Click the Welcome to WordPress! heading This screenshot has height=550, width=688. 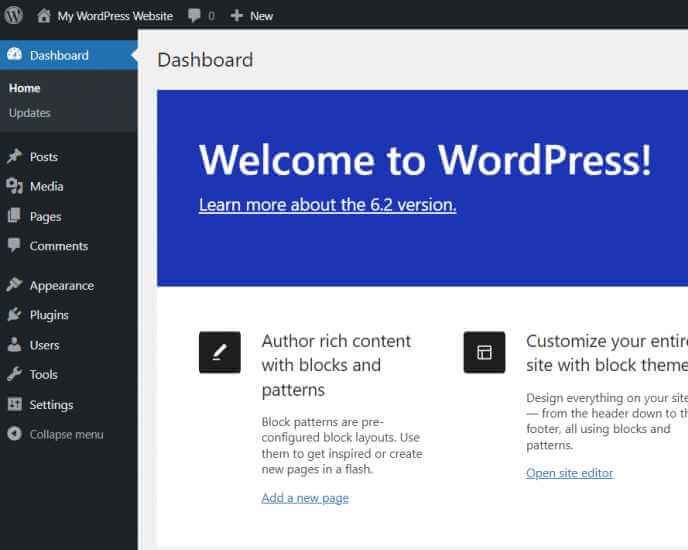pyautogui.click(x=425, y=160)
